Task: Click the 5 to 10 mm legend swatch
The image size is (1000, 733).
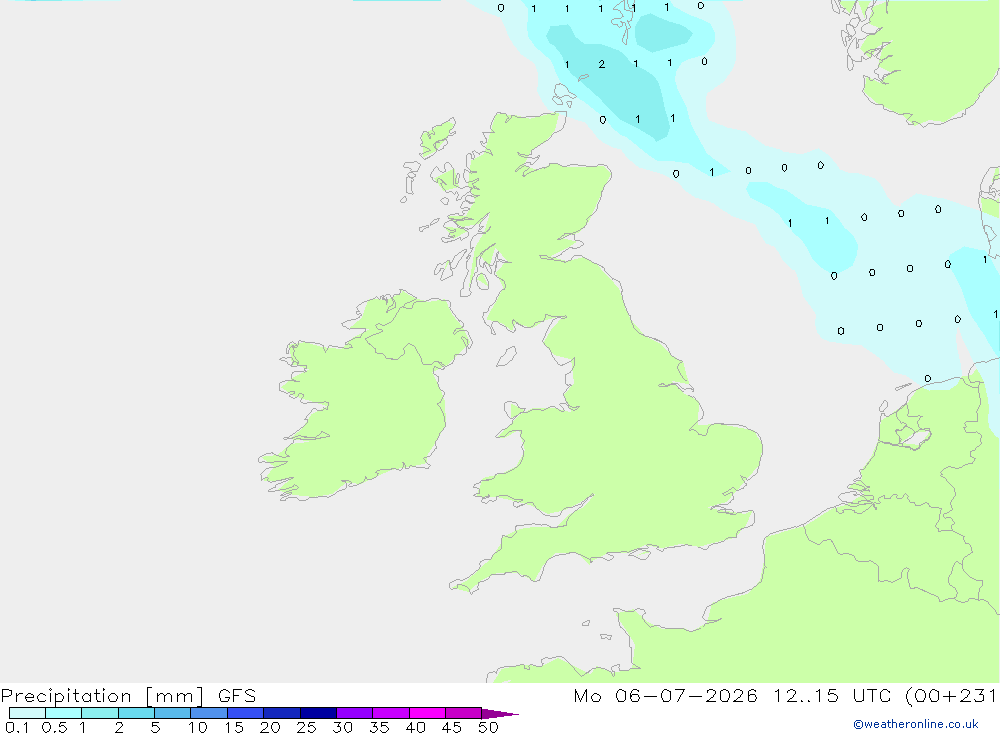Action: [x=173, y=713]
